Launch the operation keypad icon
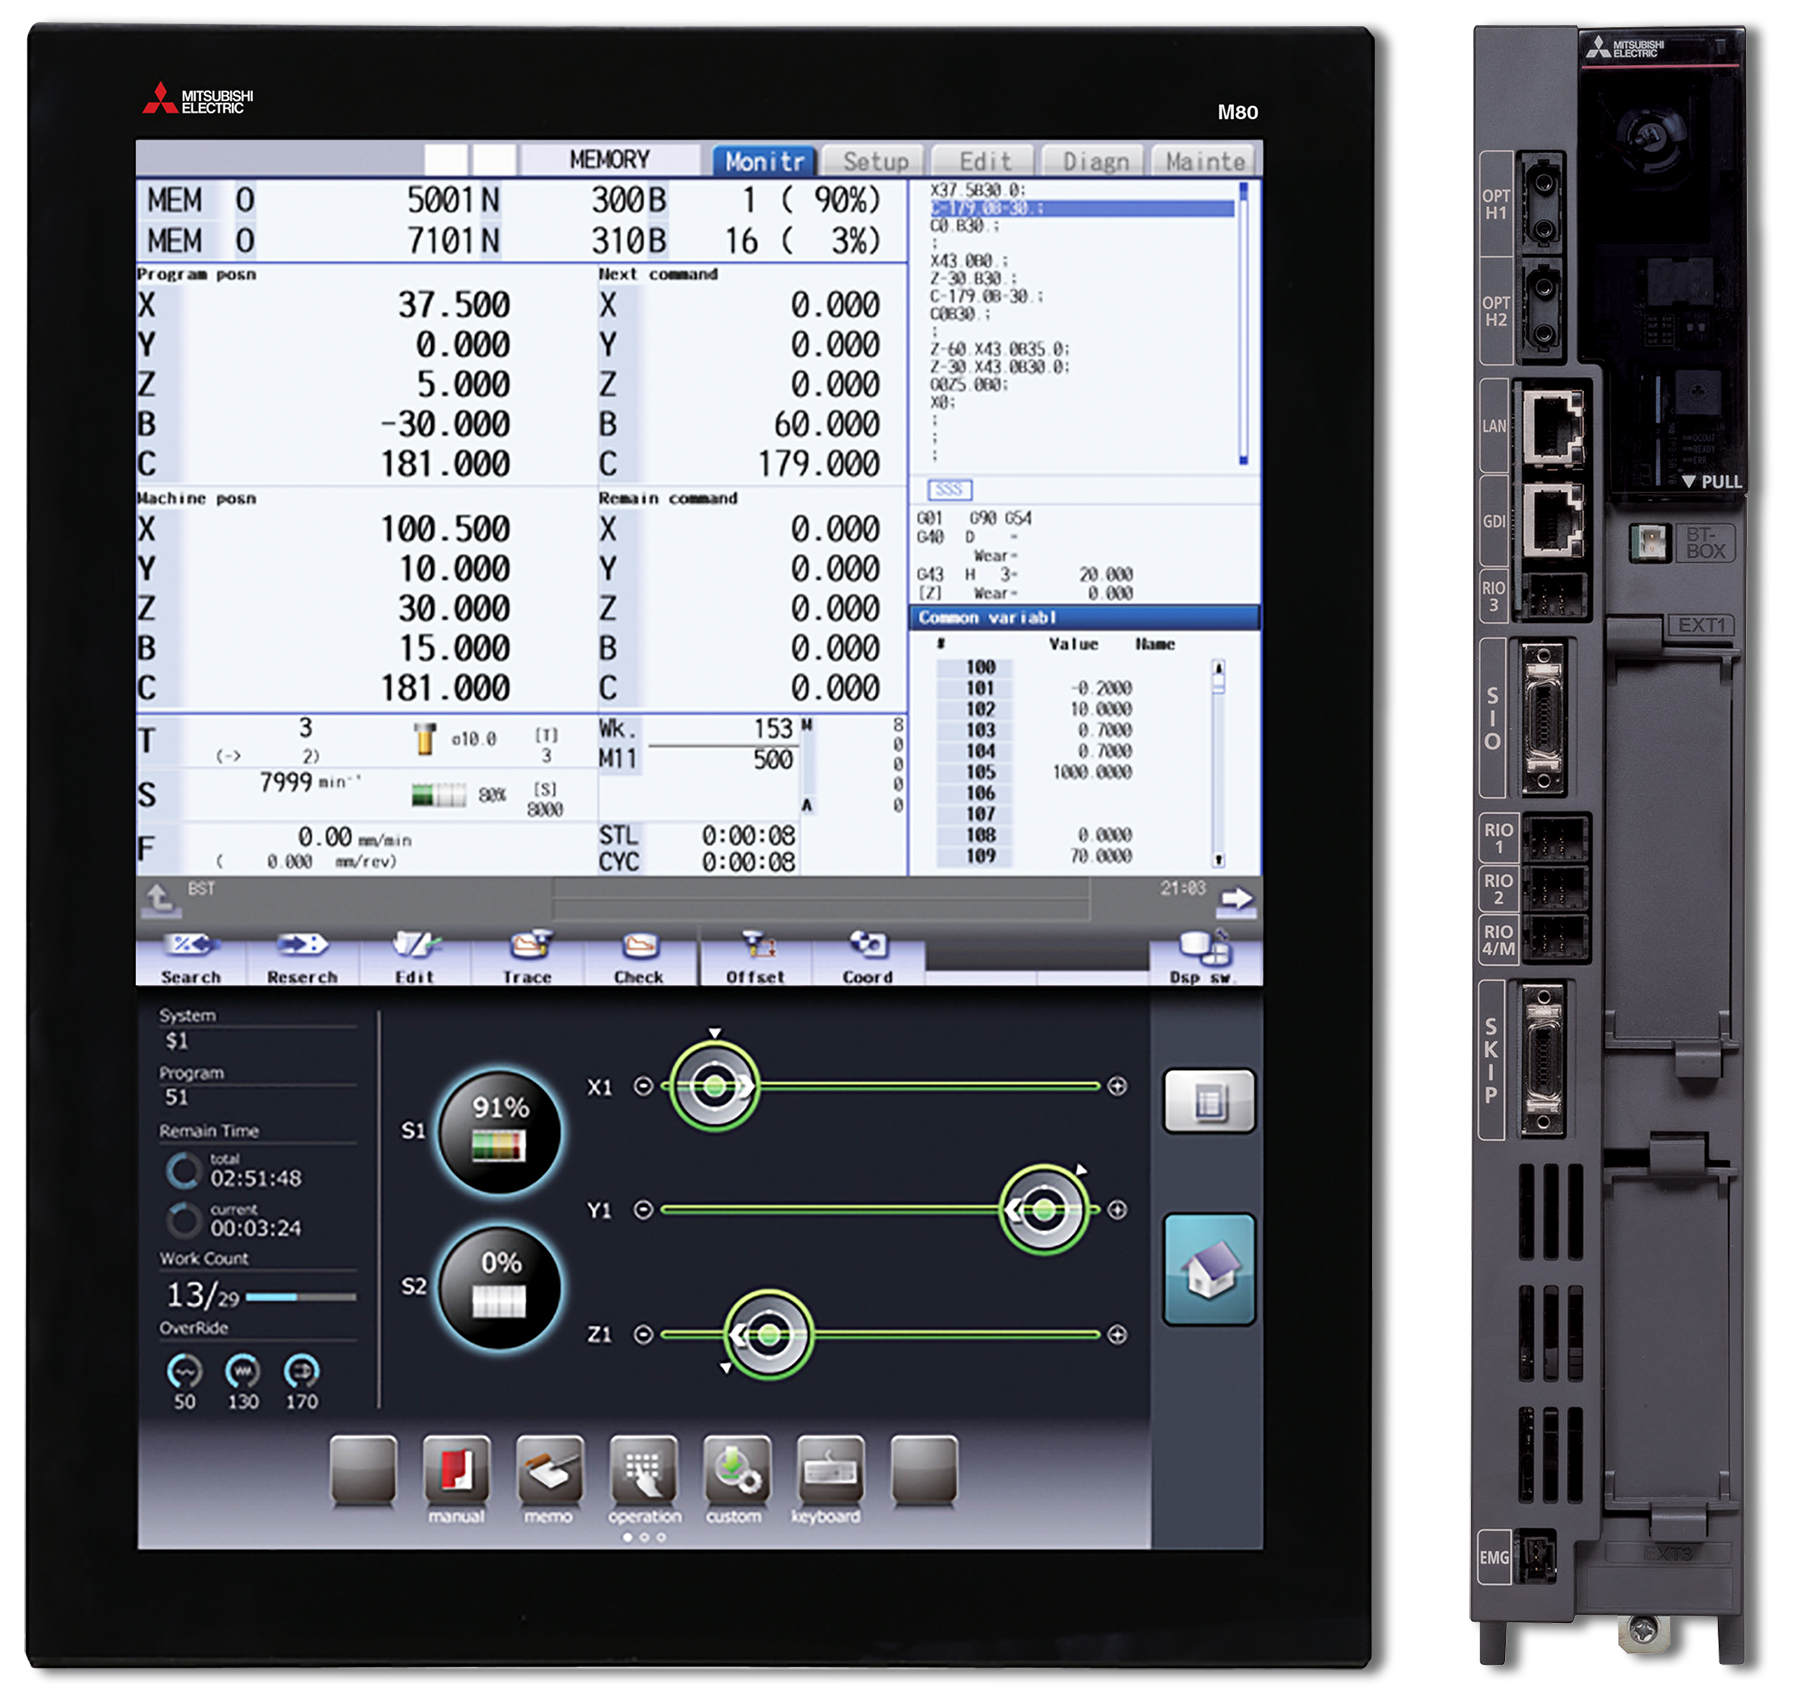The width and height of the screenshot is (1800, 1705). (643, 1470)
